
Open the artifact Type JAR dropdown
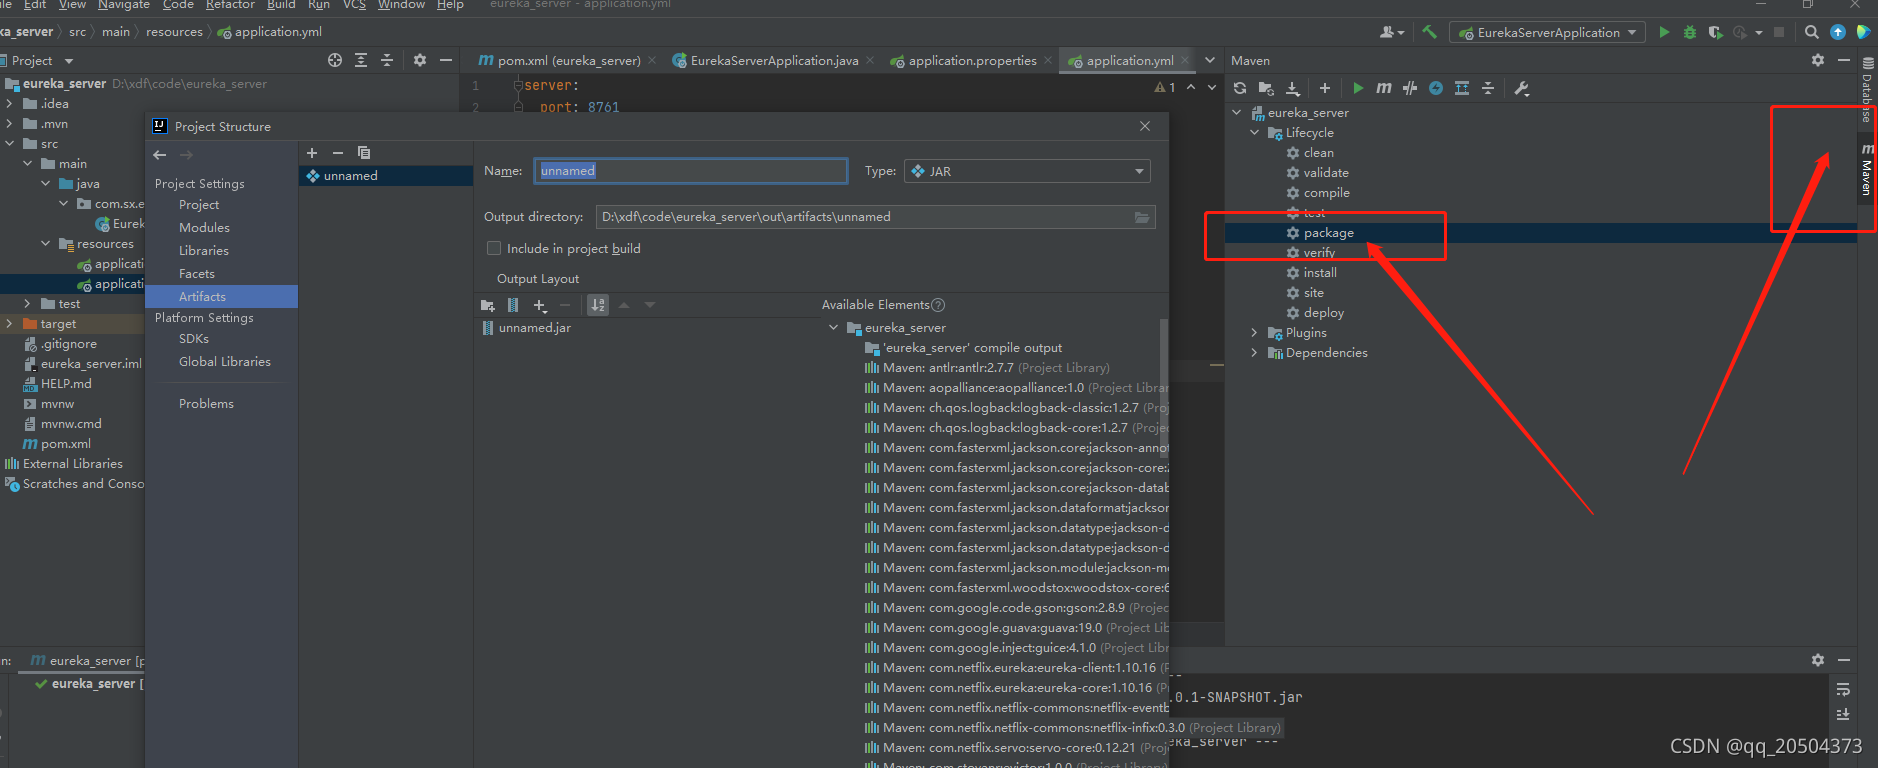click(x=1027, y=171)
